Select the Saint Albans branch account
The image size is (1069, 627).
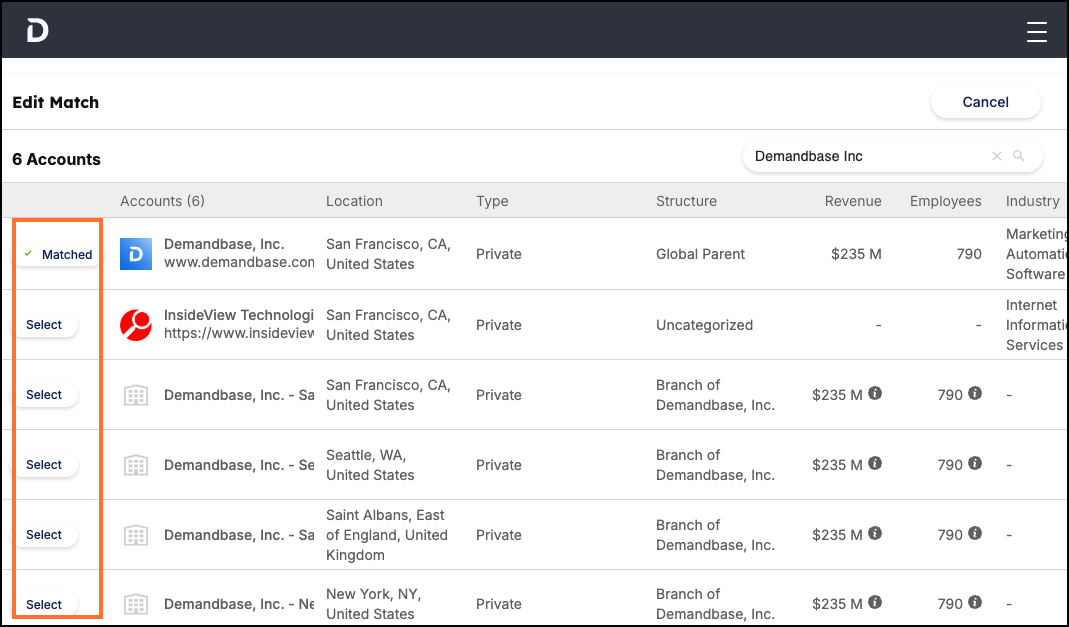(x=44, y=535)
